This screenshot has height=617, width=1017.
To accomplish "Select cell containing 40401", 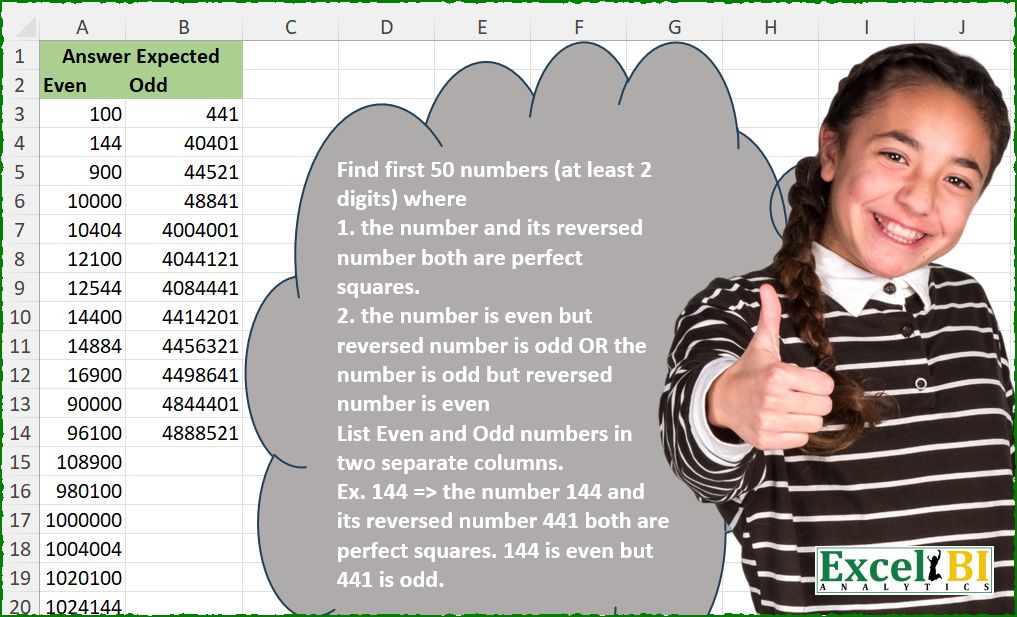I will 184,143.
